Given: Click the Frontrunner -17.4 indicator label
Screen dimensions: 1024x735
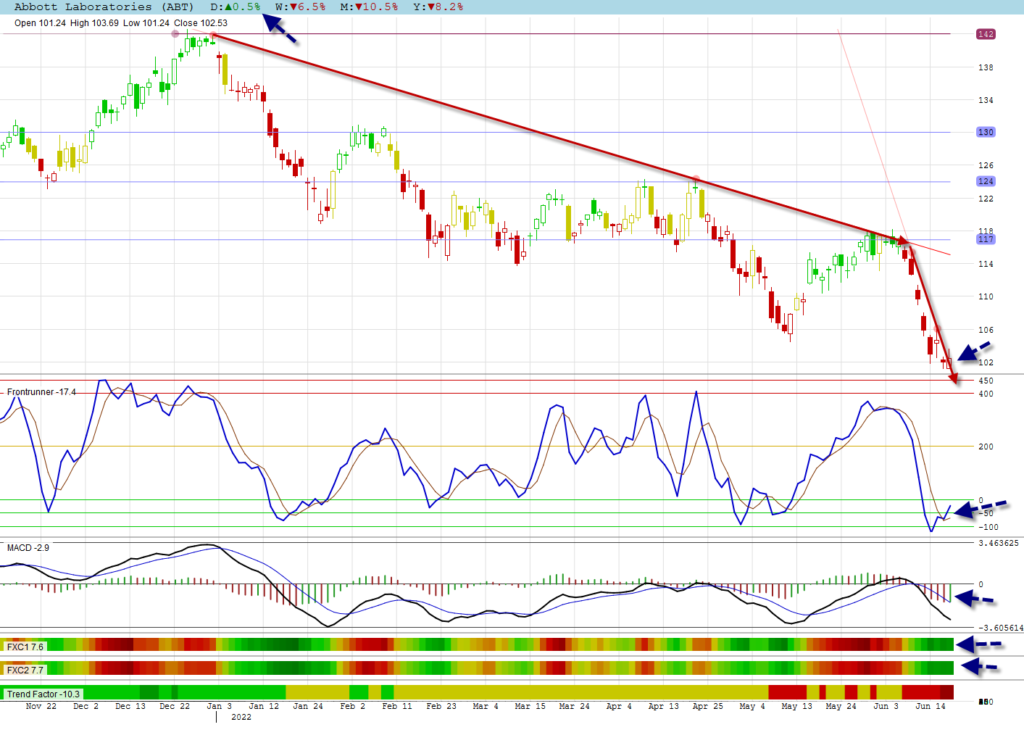Looking at the screenshot, I should (41, 392).
